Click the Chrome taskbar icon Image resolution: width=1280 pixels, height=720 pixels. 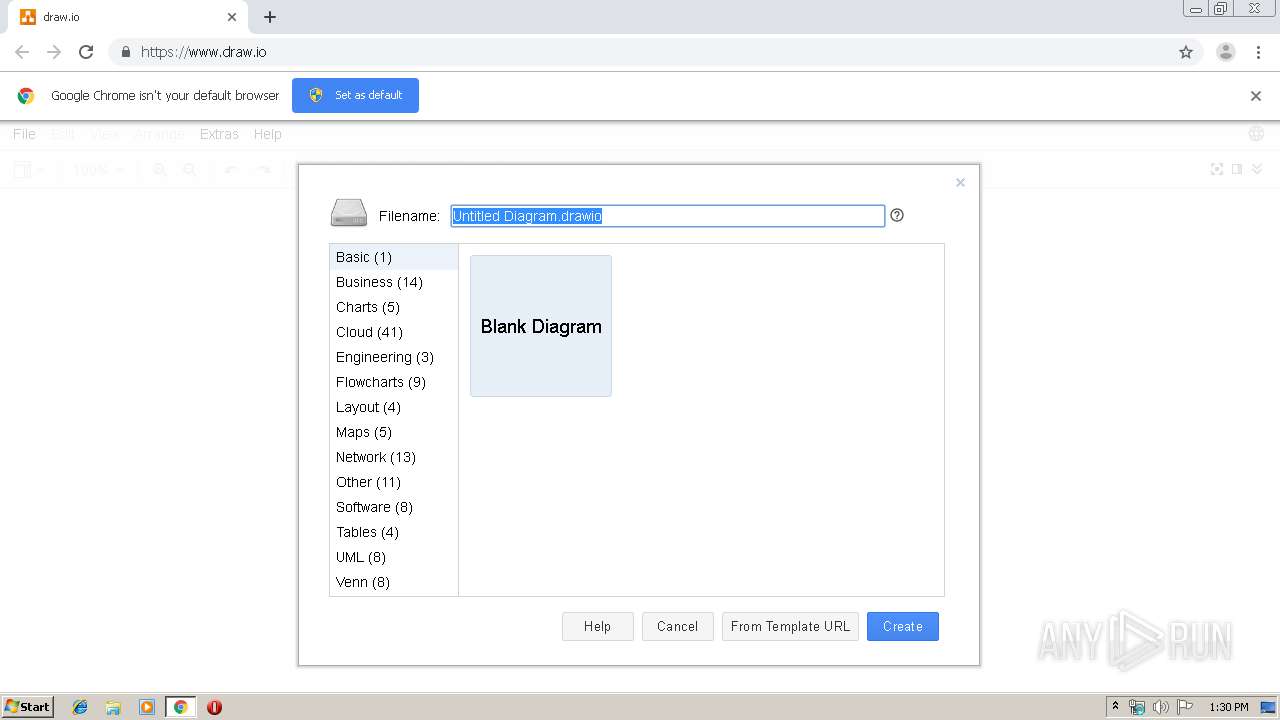[x=180, y=707]
